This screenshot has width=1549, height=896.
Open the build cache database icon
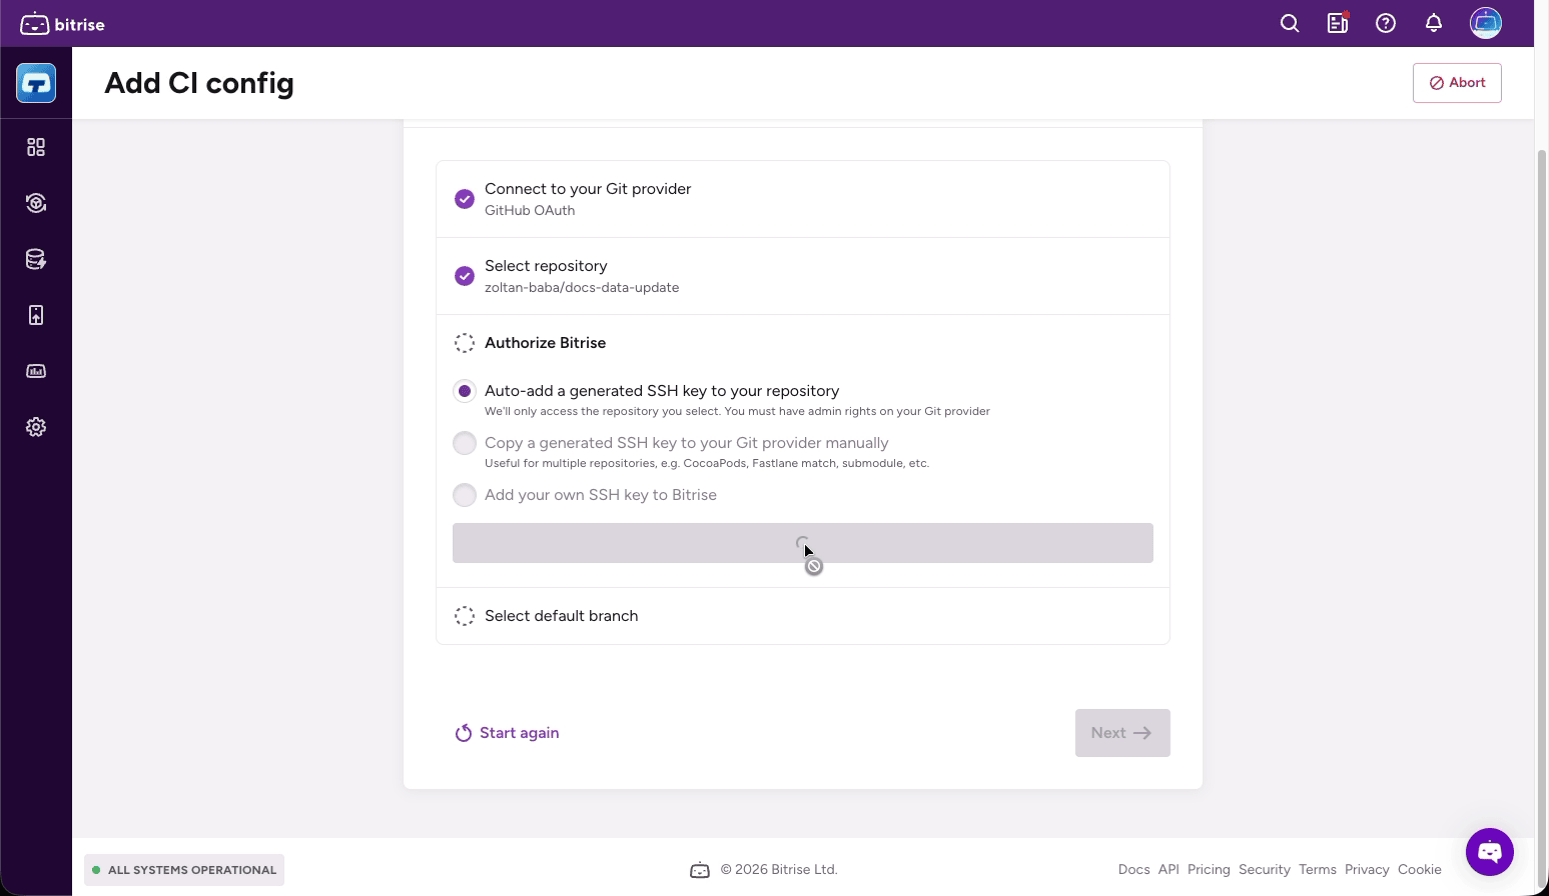tap(36, 259)
